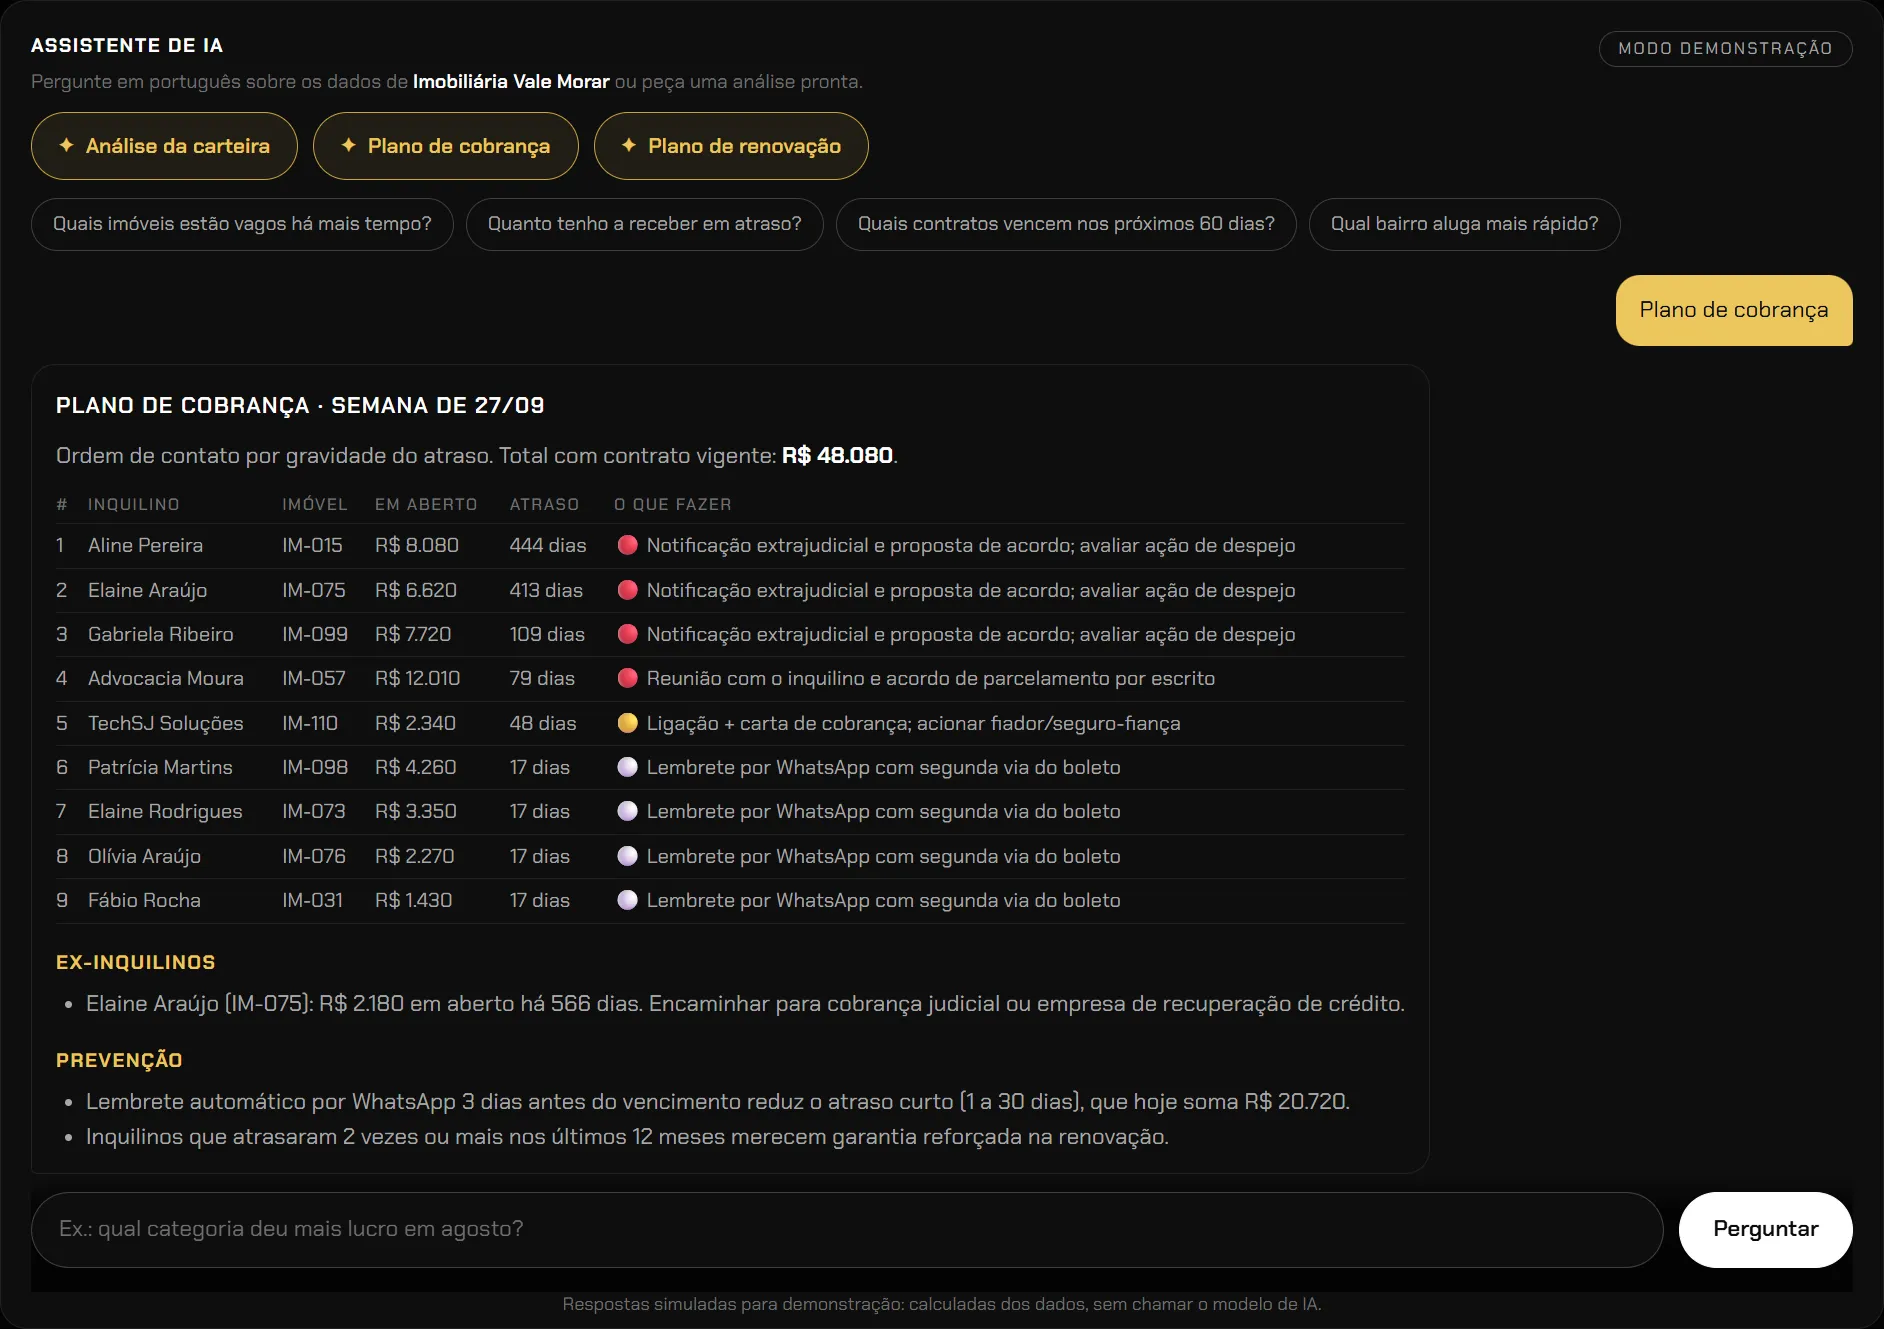Click the EX-INQUILINOS heading

coord(136,962)
